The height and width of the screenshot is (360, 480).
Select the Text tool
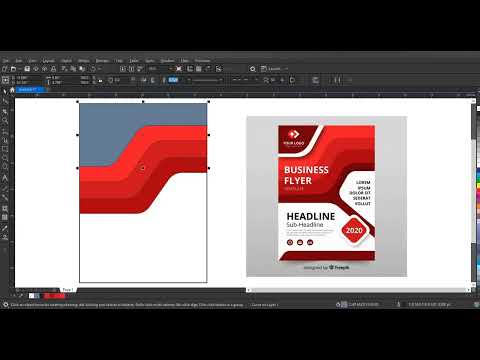(x=5, y=178)
